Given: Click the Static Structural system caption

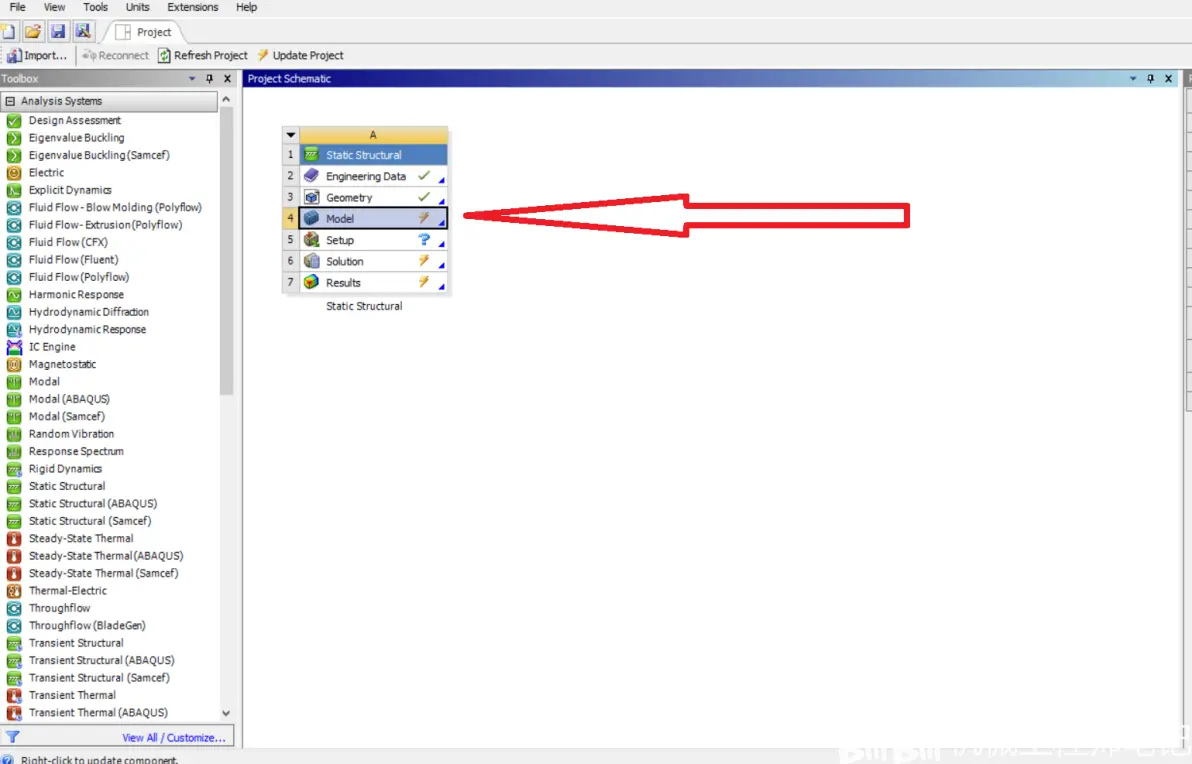Looking at the screenshot, I should coord(364,306).
